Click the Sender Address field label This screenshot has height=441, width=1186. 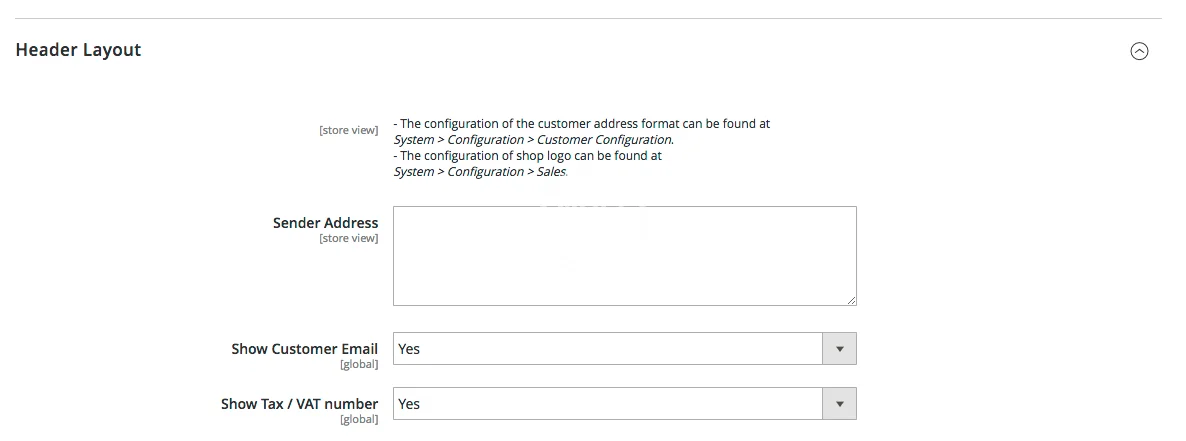tap(325, 223)
